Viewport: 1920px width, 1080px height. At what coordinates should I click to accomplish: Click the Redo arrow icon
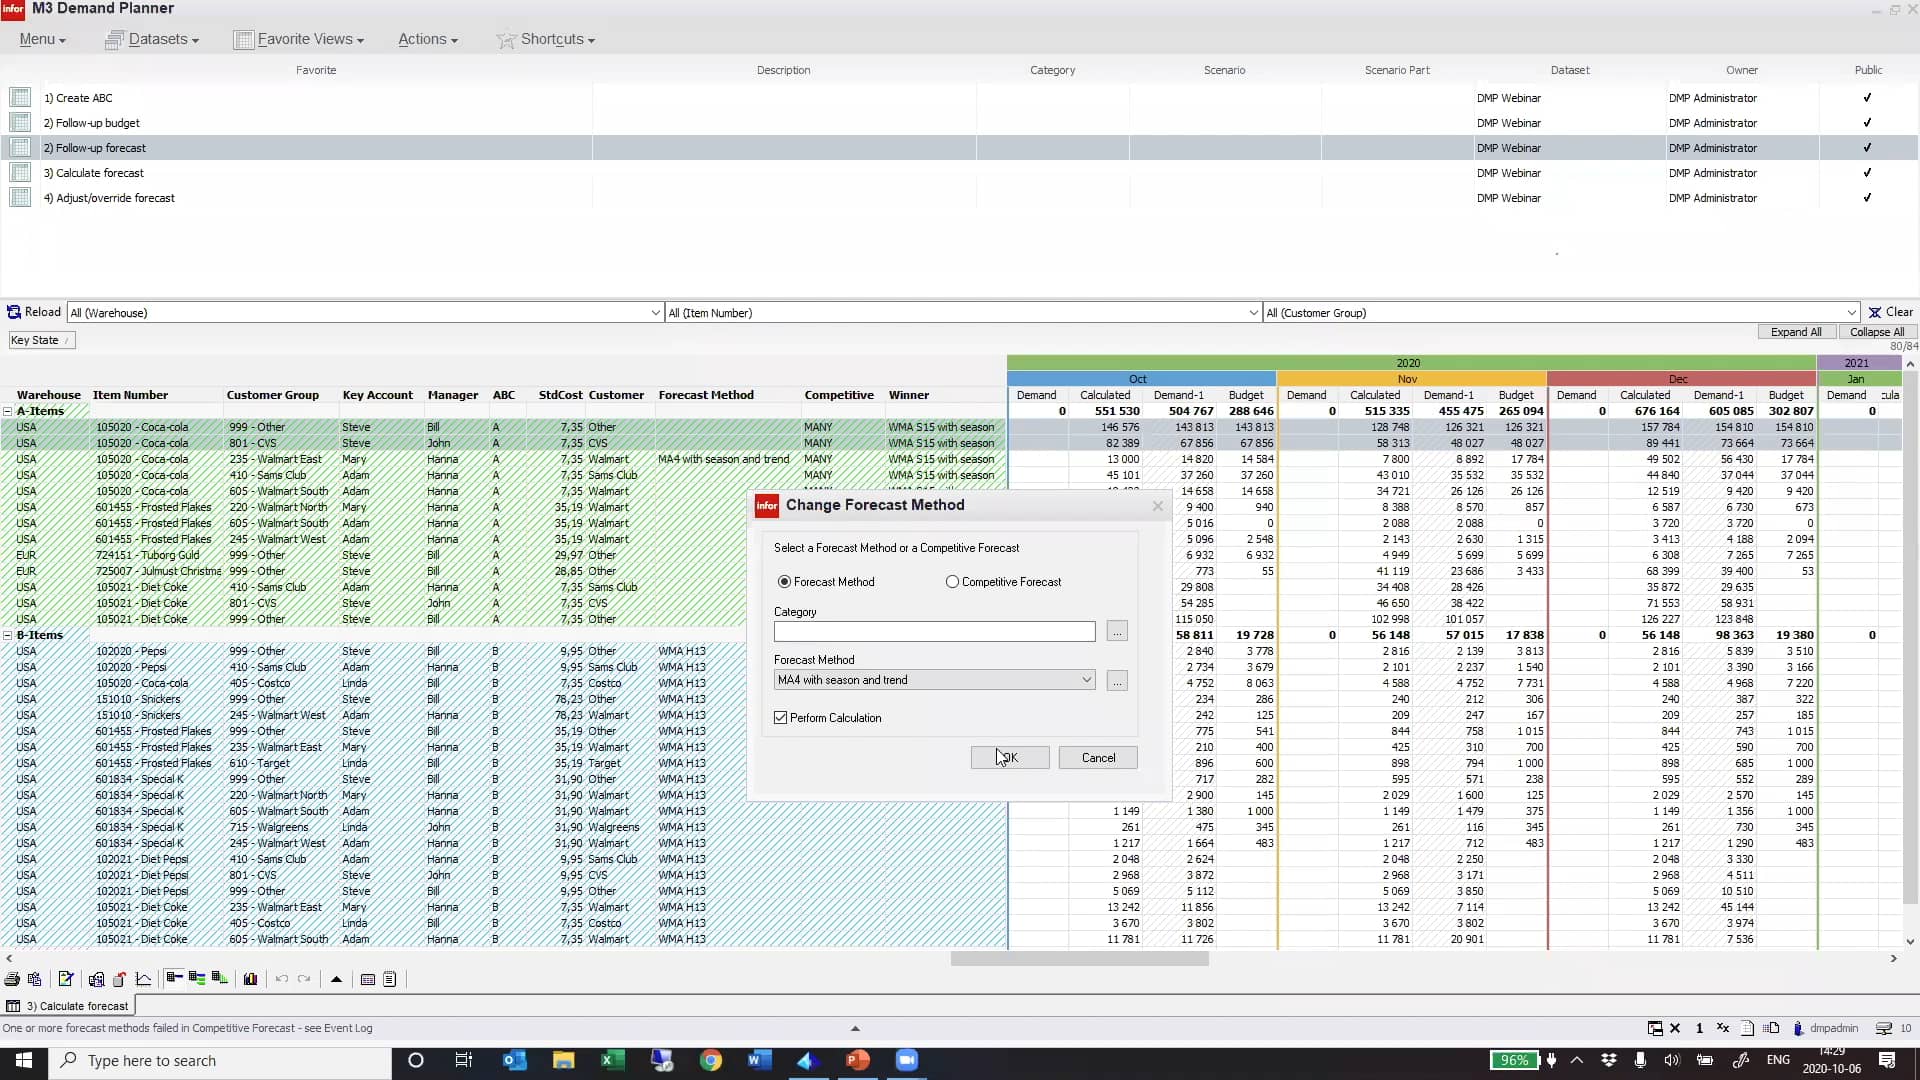(x=303, y=980)
